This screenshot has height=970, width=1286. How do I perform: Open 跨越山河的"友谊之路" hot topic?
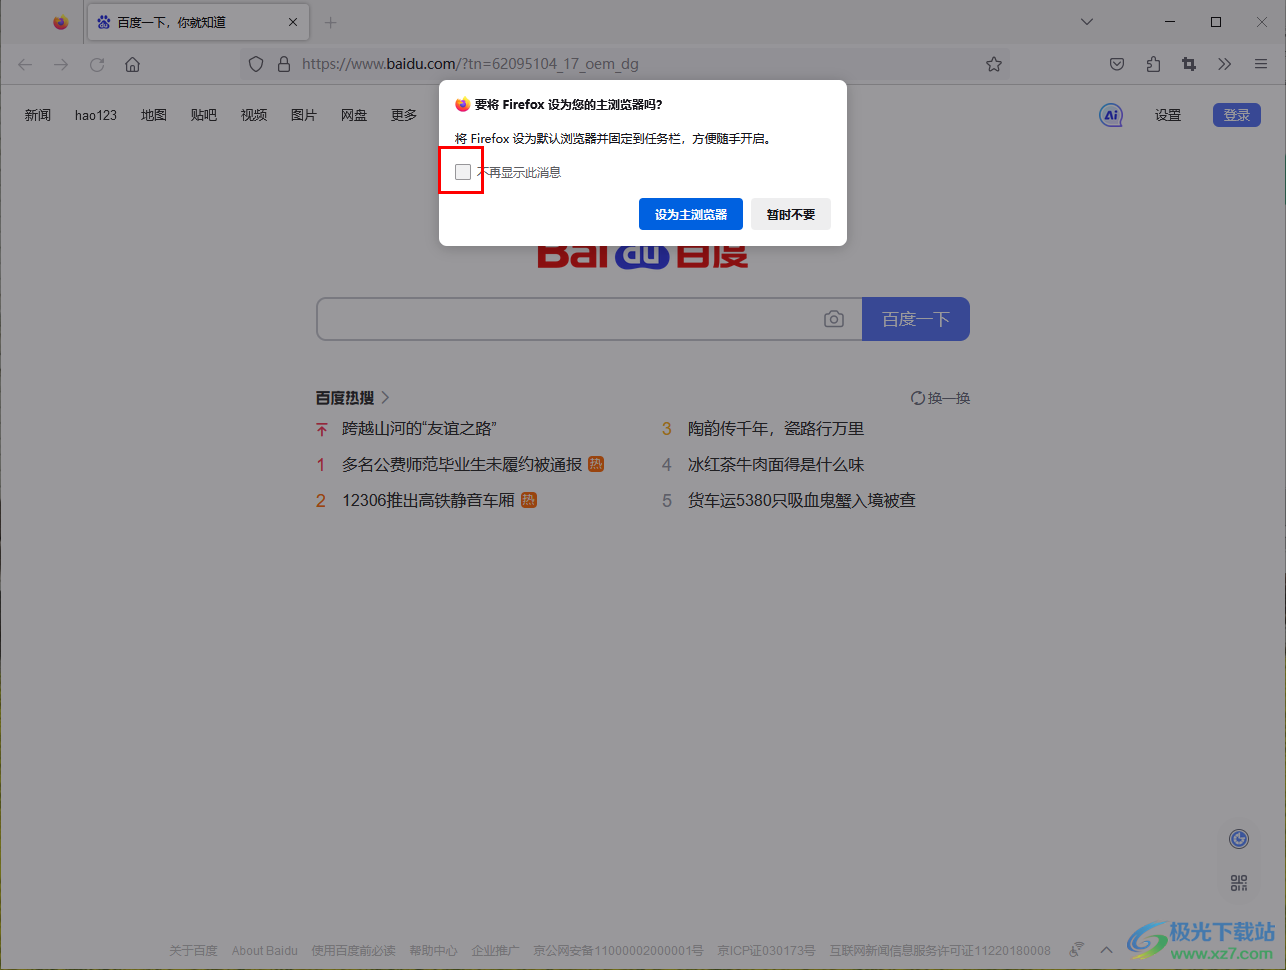(419, 429)
